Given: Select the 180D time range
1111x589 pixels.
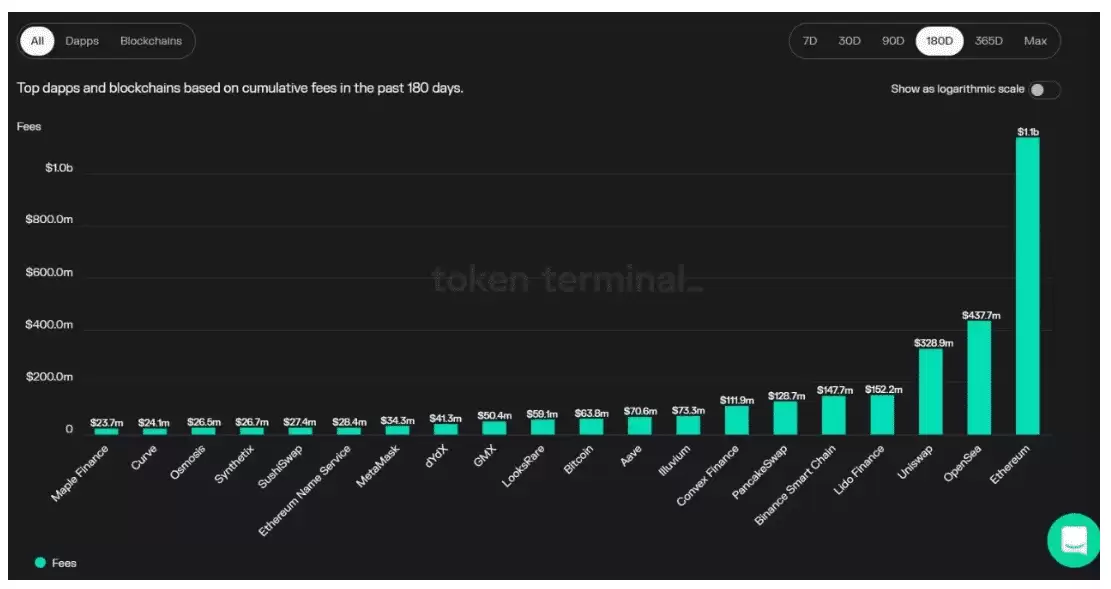Looking at the screenshot, I should pos(939,41).
